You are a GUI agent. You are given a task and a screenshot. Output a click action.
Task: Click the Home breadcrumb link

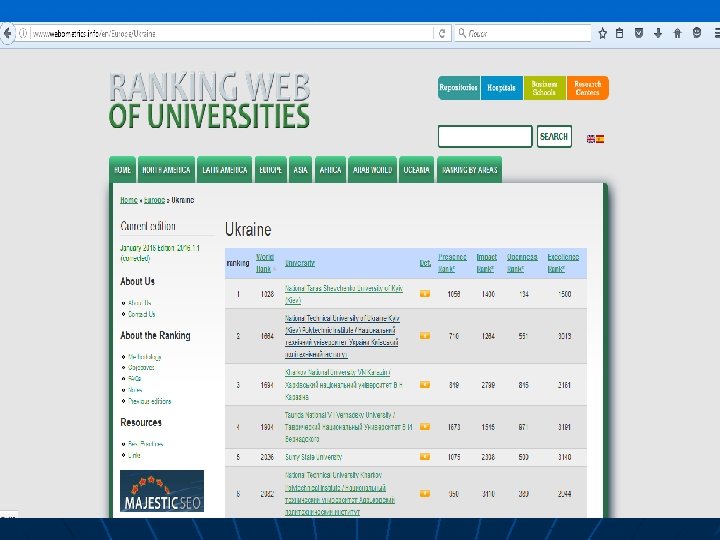(129, 200)
